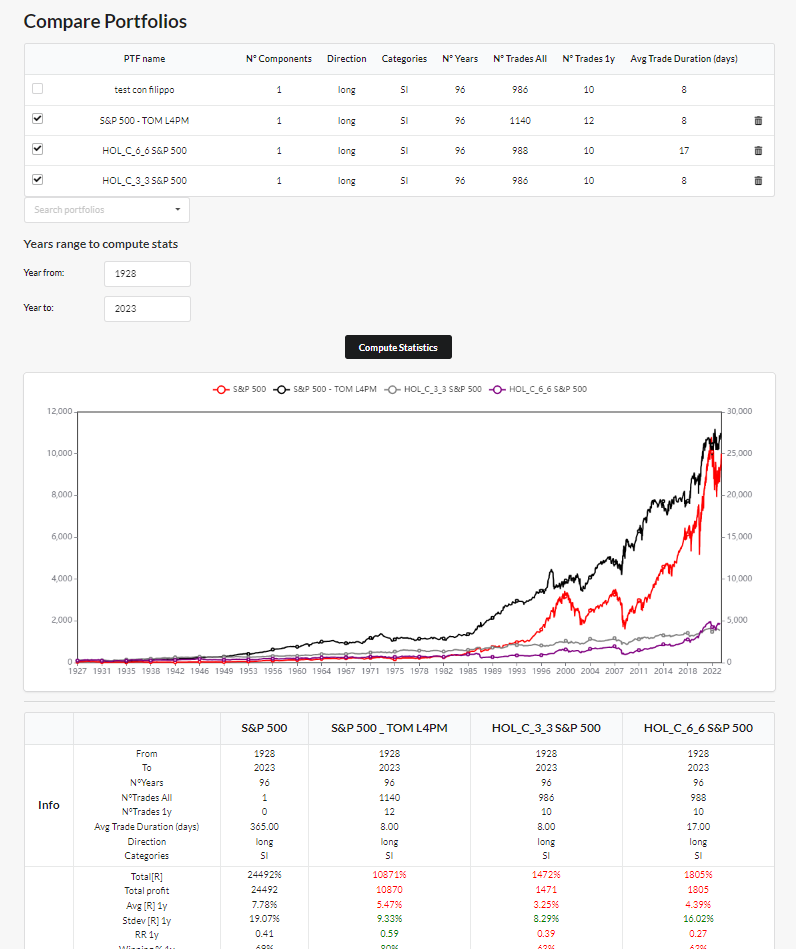Toggle the gray HOL_C_3_3 legend marker

click(392, 389)
